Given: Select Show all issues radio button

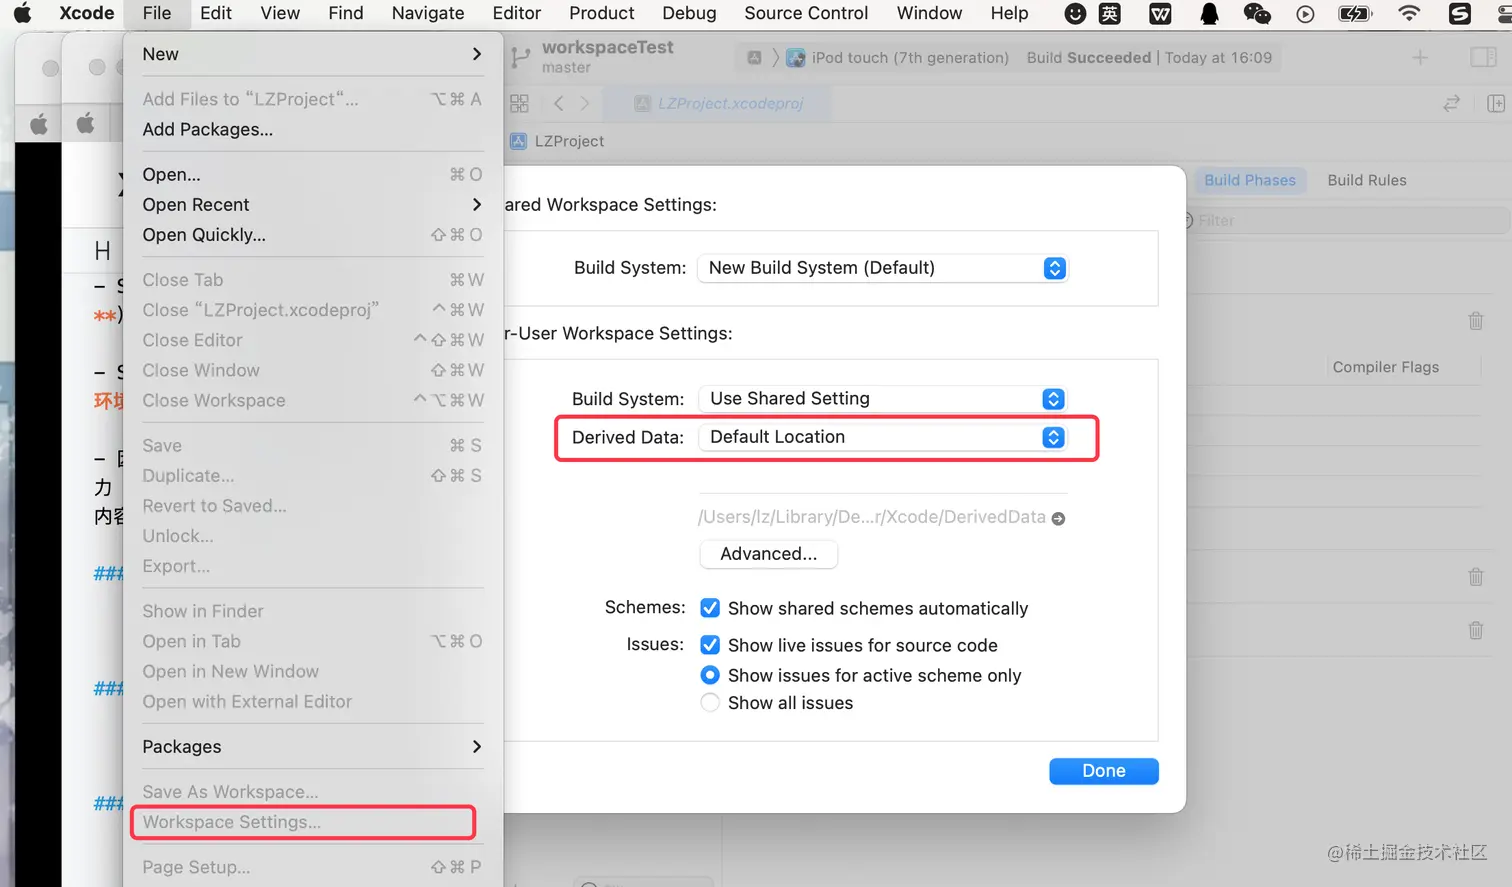Looking at the screenshot, I should coord(710,703).
